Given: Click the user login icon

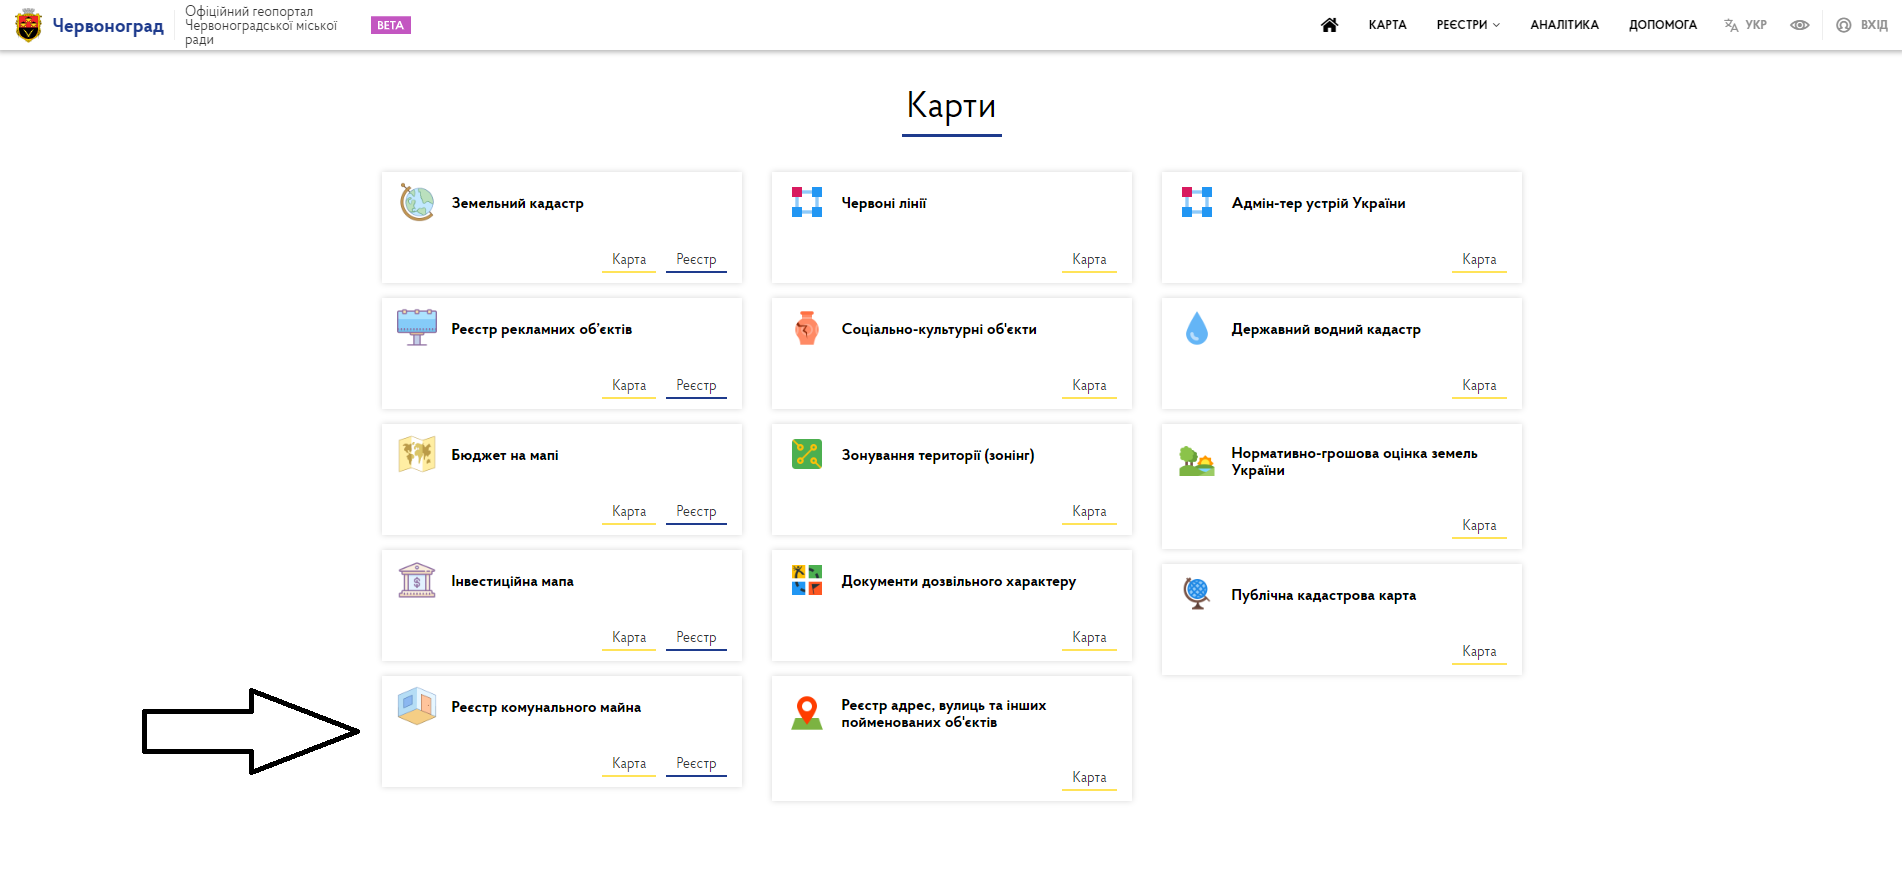Looking at the screenshot, I should [1844, 25].
